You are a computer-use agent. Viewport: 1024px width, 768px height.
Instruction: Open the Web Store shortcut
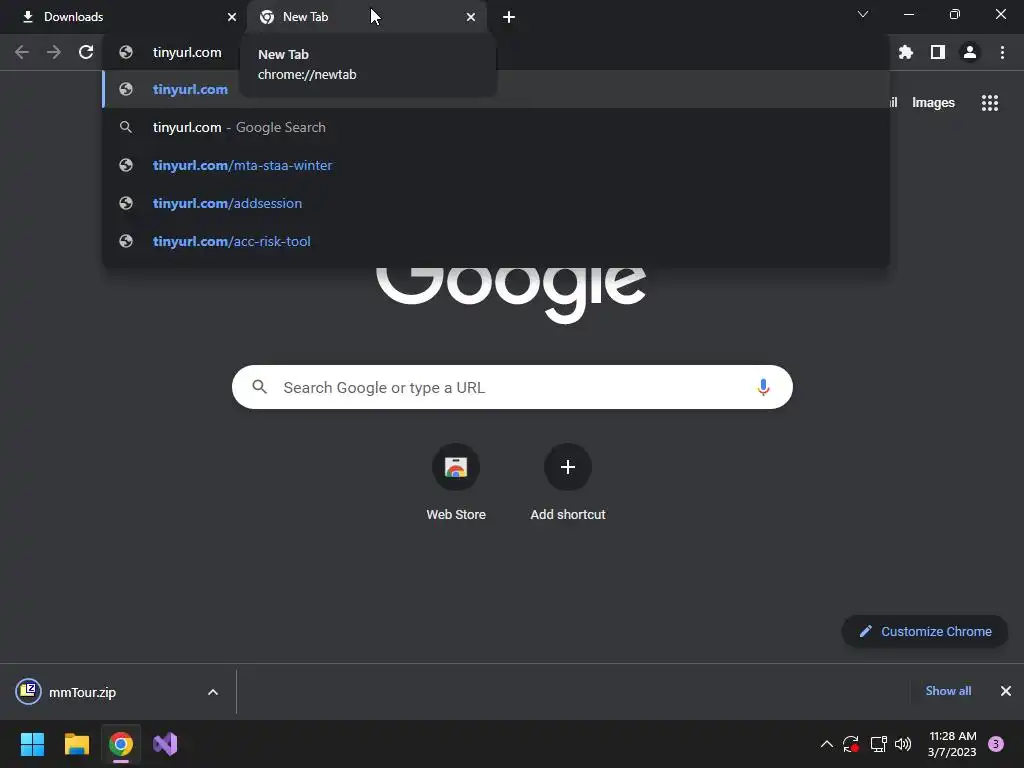tap(456, 481)
